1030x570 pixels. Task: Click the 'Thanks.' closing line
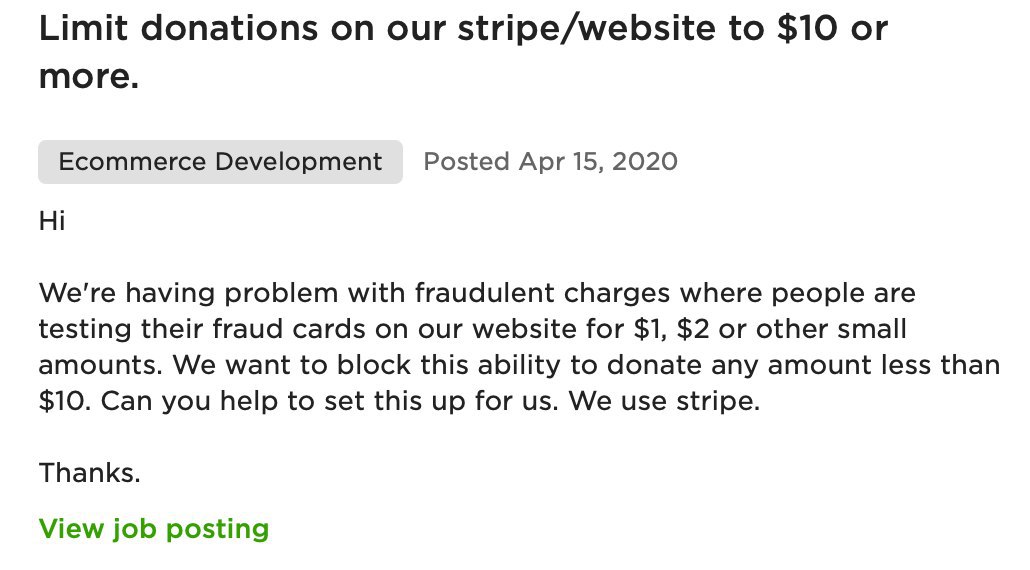pyautogui.click(x=89, y=473)
